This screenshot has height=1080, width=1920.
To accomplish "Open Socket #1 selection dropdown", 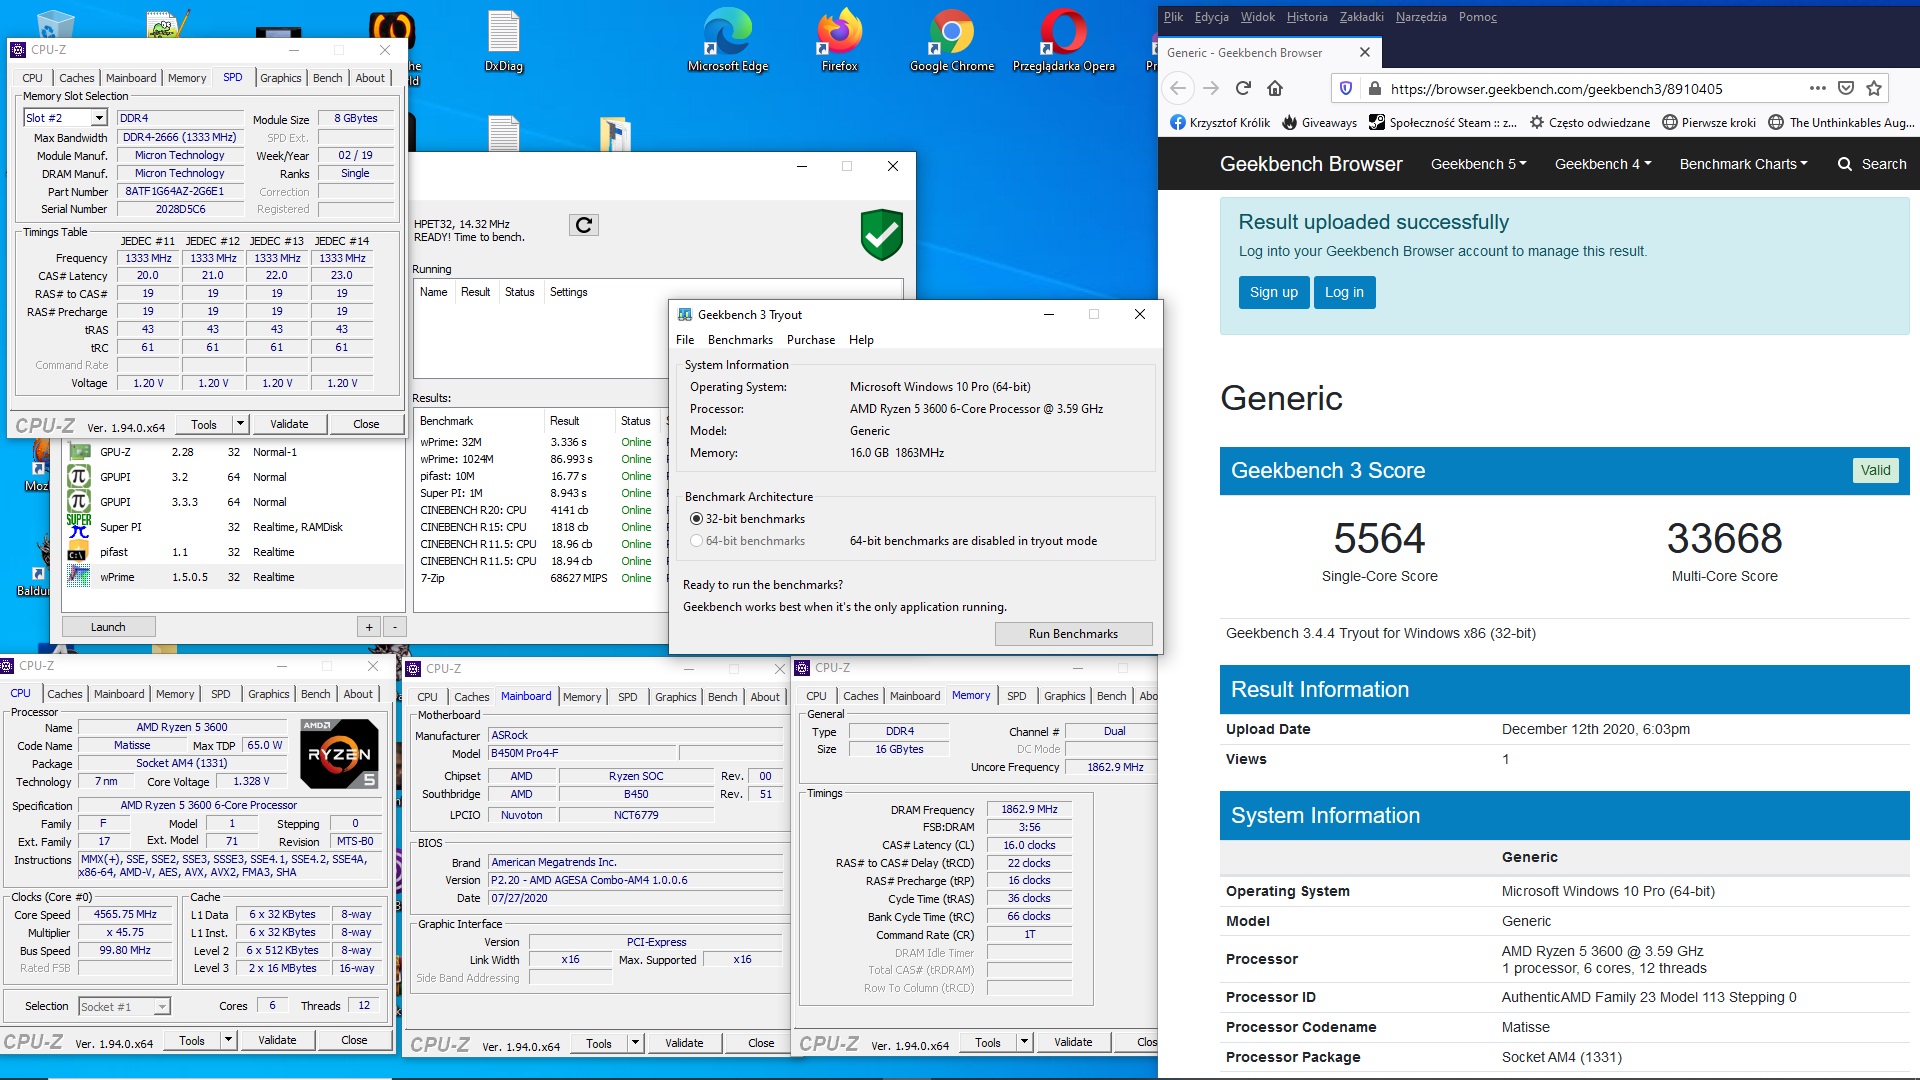I will pyautogui.click(x=162, y=1006).
